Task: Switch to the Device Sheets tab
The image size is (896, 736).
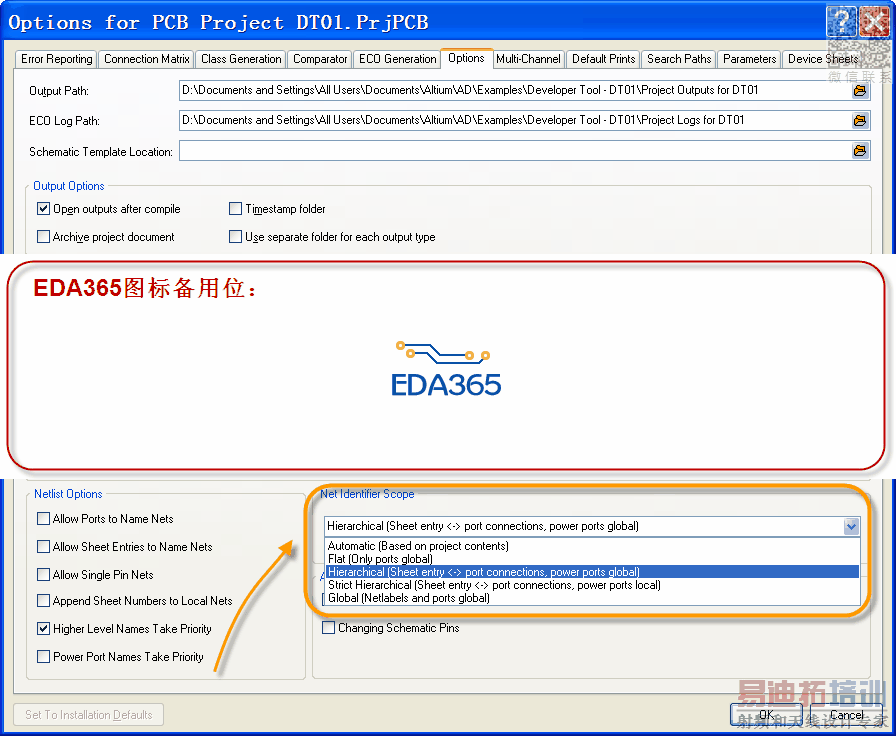Action: pos(823,59)
